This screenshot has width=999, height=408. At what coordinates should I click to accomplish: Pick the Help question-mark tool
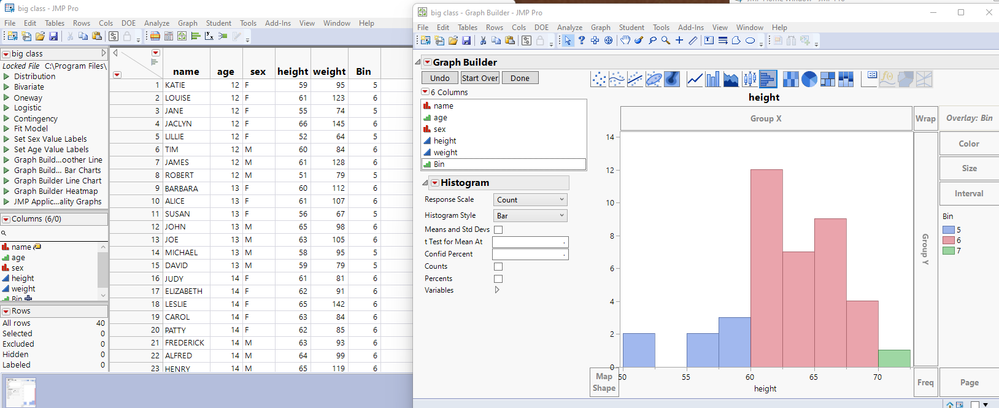click(x=581, y=40)
